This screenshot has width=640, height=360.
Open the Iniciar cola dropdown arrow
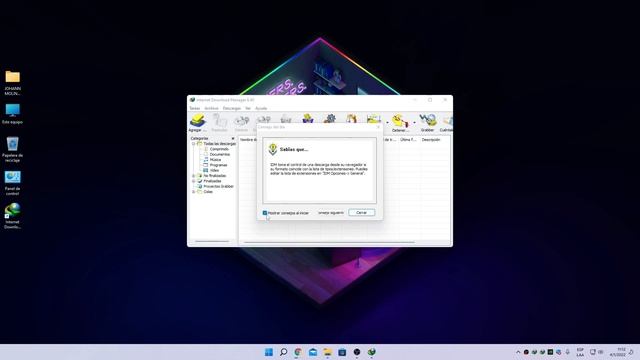click(387, 122)
